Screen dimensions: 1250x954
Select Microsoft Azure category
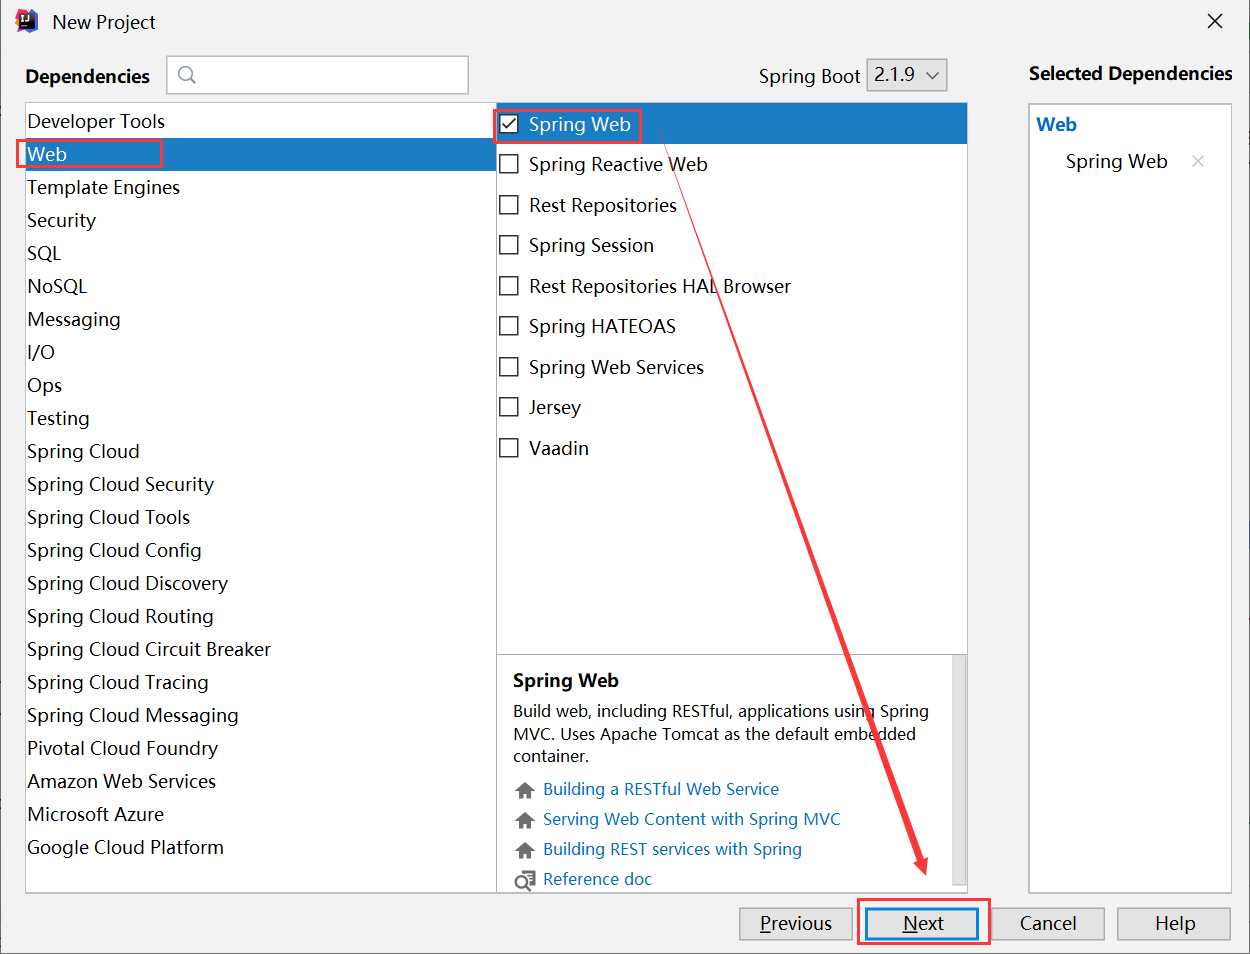261,814
